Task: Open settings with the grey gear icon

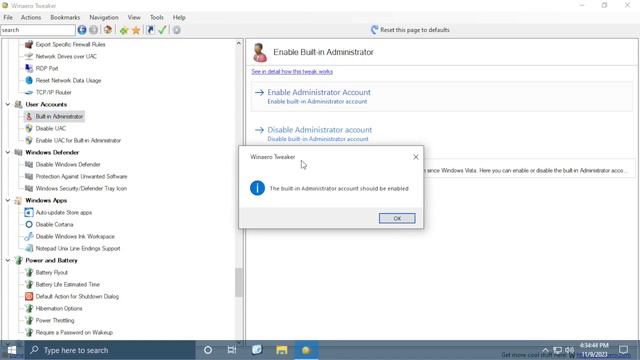Action: (176, 30)
